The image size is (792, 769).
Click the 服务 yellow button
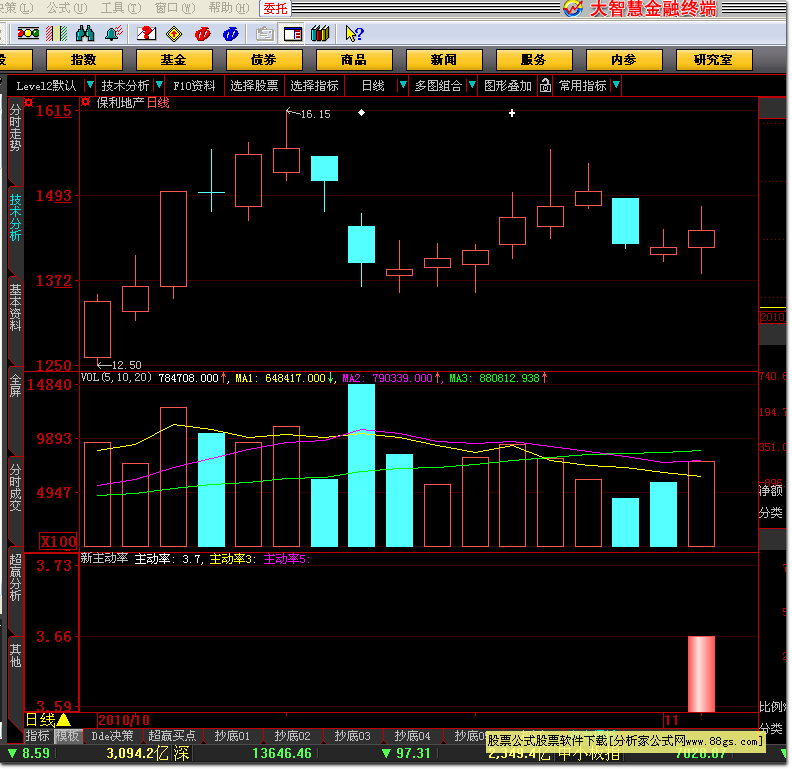(533, 60)
